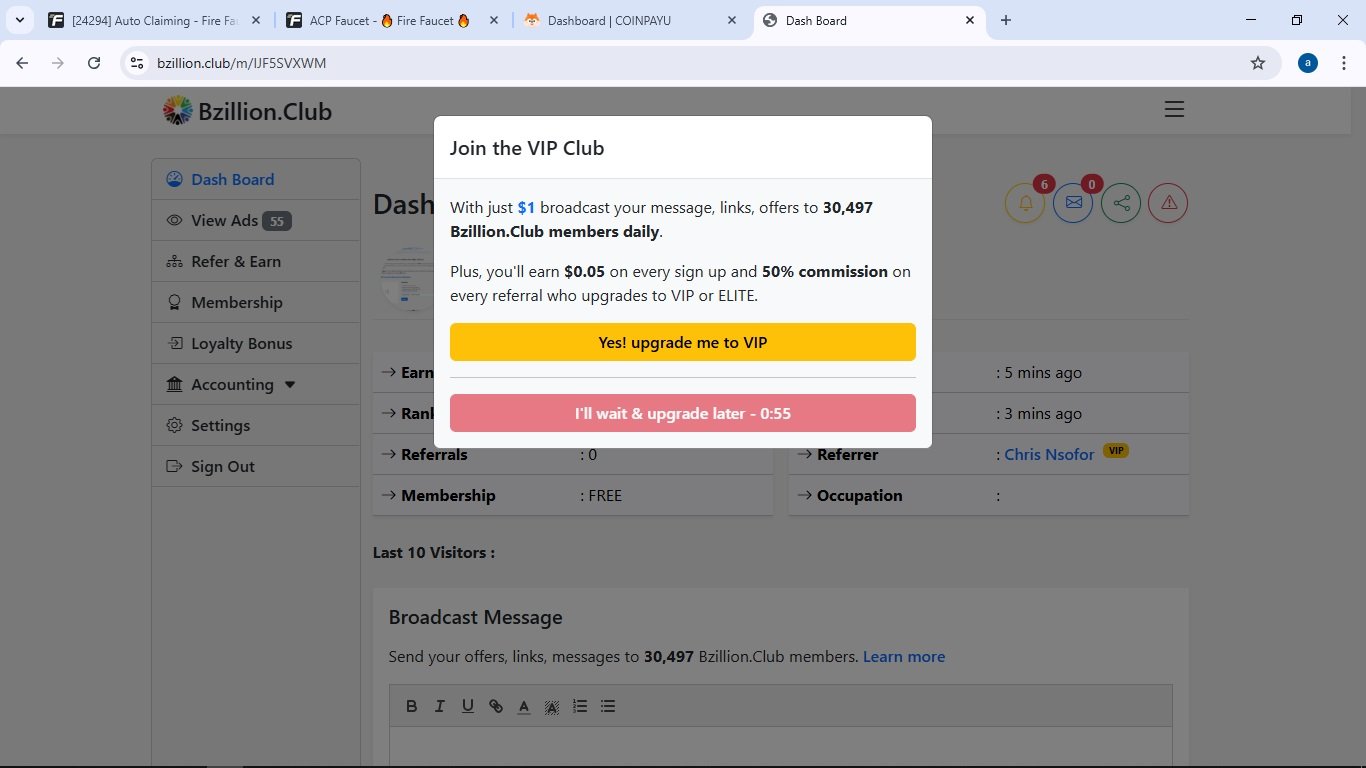
Task: Go to Dash Board in the sidebar
Action: [255, 179]
